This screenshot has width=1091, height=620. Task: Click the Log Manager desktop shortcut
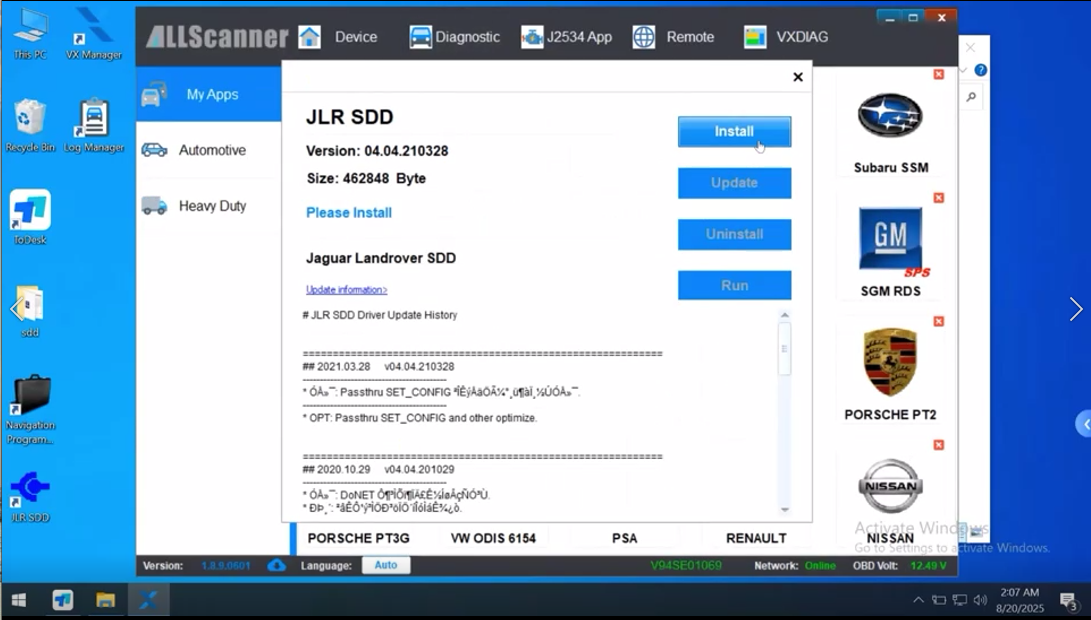(x=93, y=125)
